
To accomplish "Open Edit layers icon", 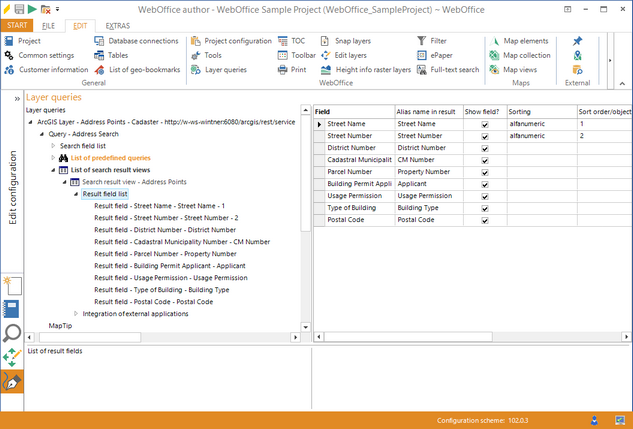I will point(325,55).
